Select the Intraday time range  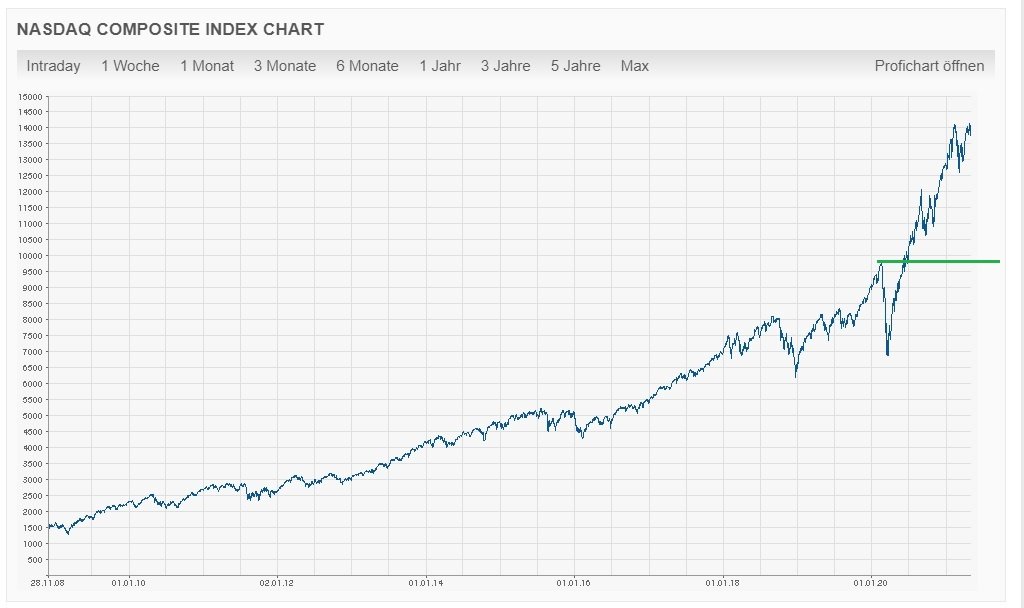pos(54,66)
